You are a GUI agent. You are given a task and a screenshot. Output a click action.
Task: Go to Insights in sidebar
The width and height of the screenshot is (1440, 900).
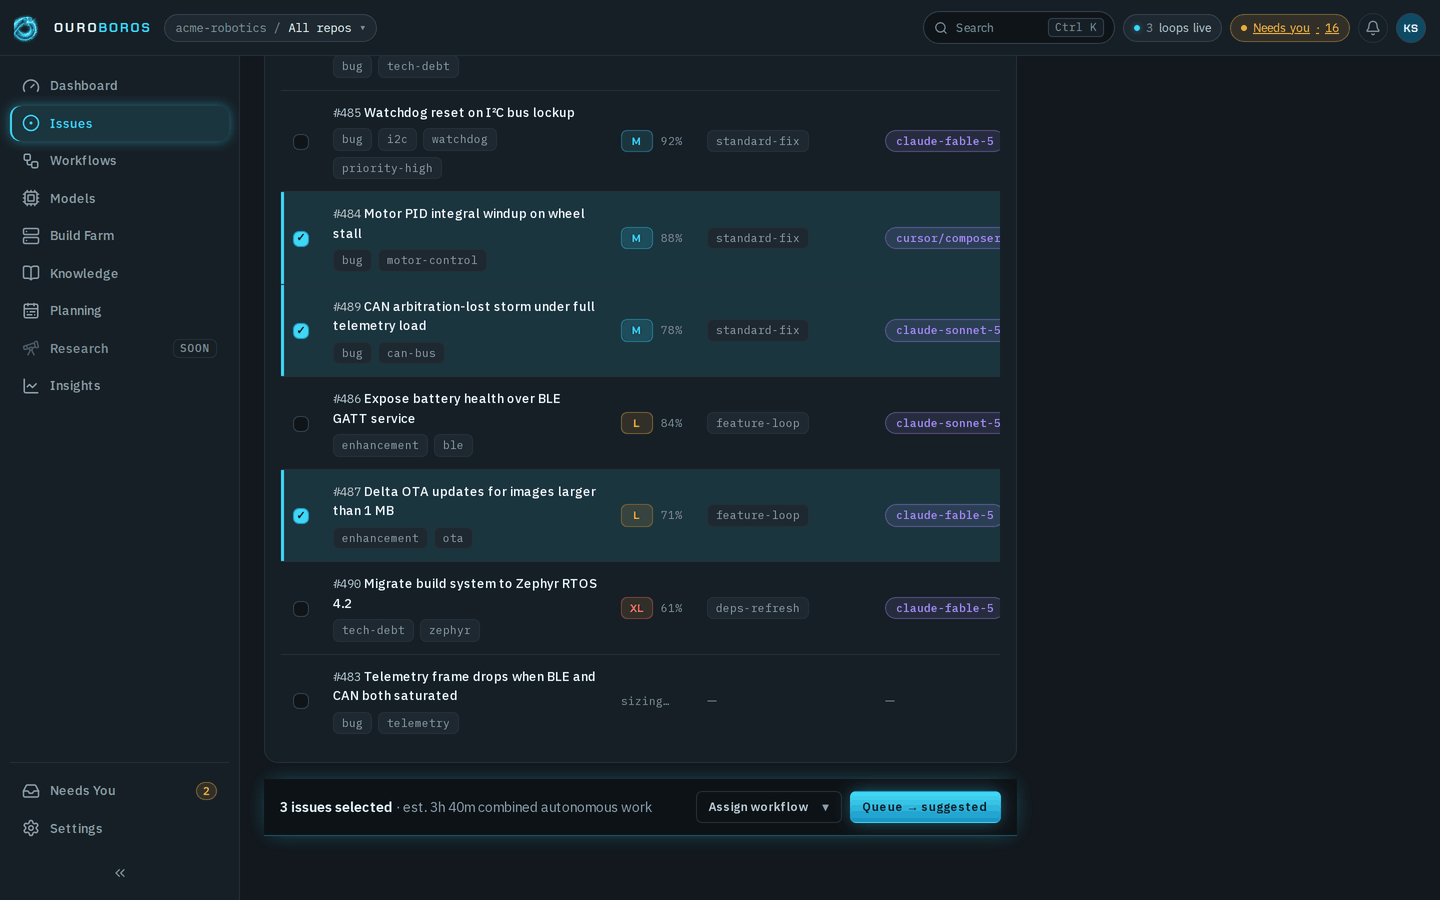(120, 386)
